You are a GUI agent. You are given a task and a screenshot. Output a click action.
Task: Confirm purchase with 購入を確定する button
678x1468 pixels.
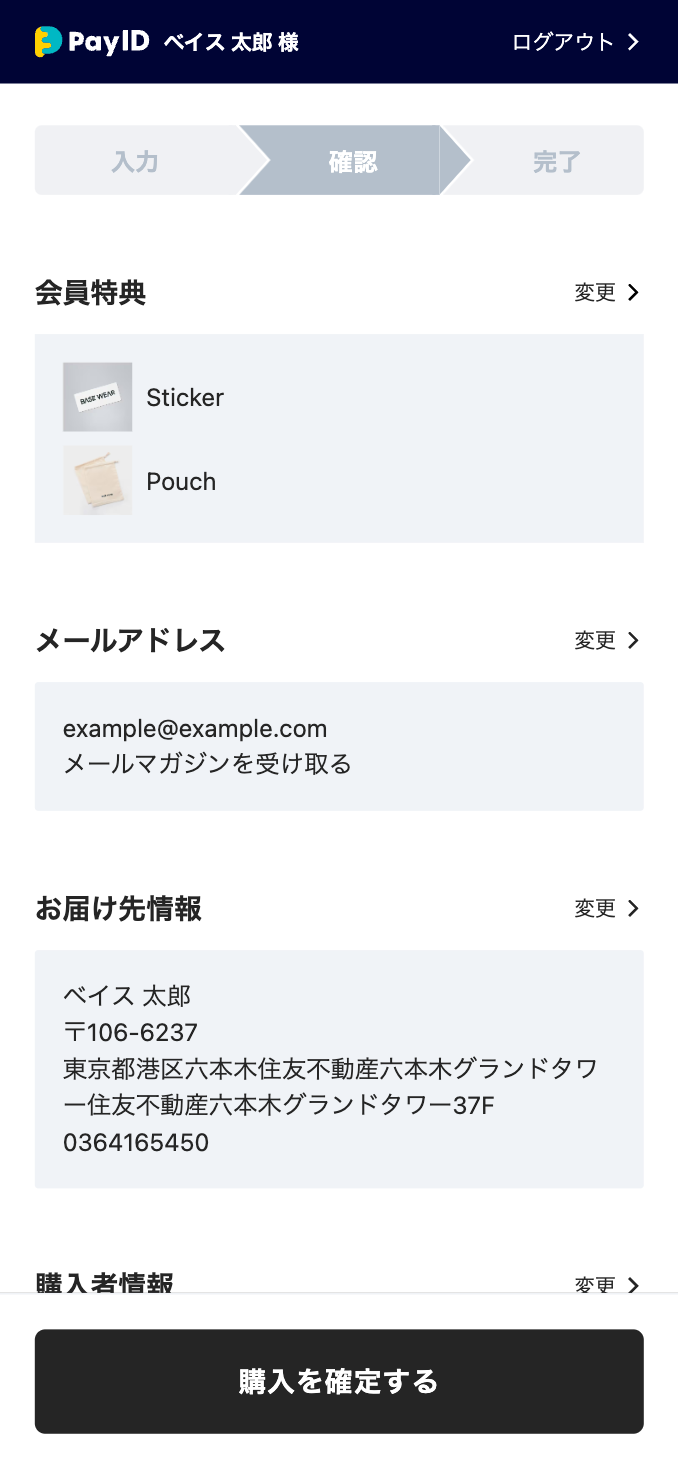click(x=339, y=1381)
